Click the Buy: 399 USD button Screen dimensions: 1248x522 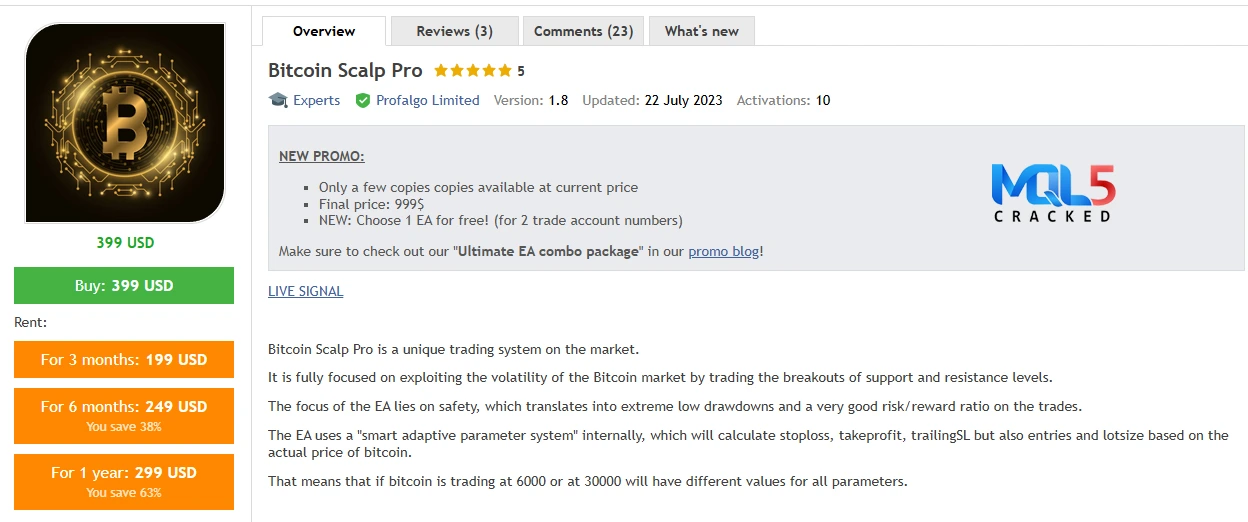[124, 285]
